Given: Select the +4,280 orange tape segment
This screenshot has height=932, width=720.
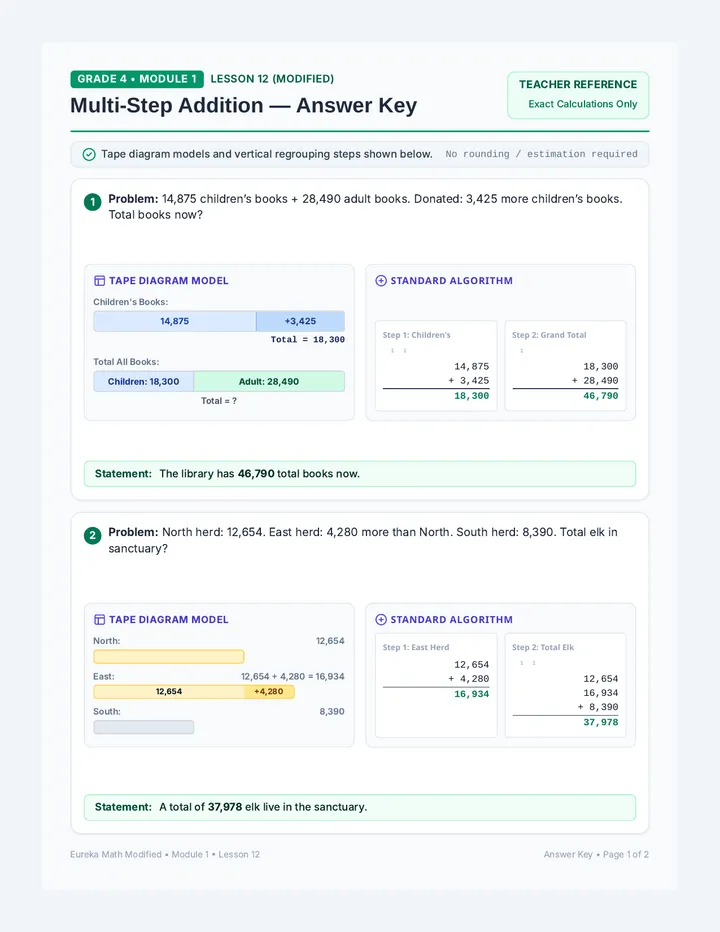Looking at the screenshot, I should (x=269, y=691).
